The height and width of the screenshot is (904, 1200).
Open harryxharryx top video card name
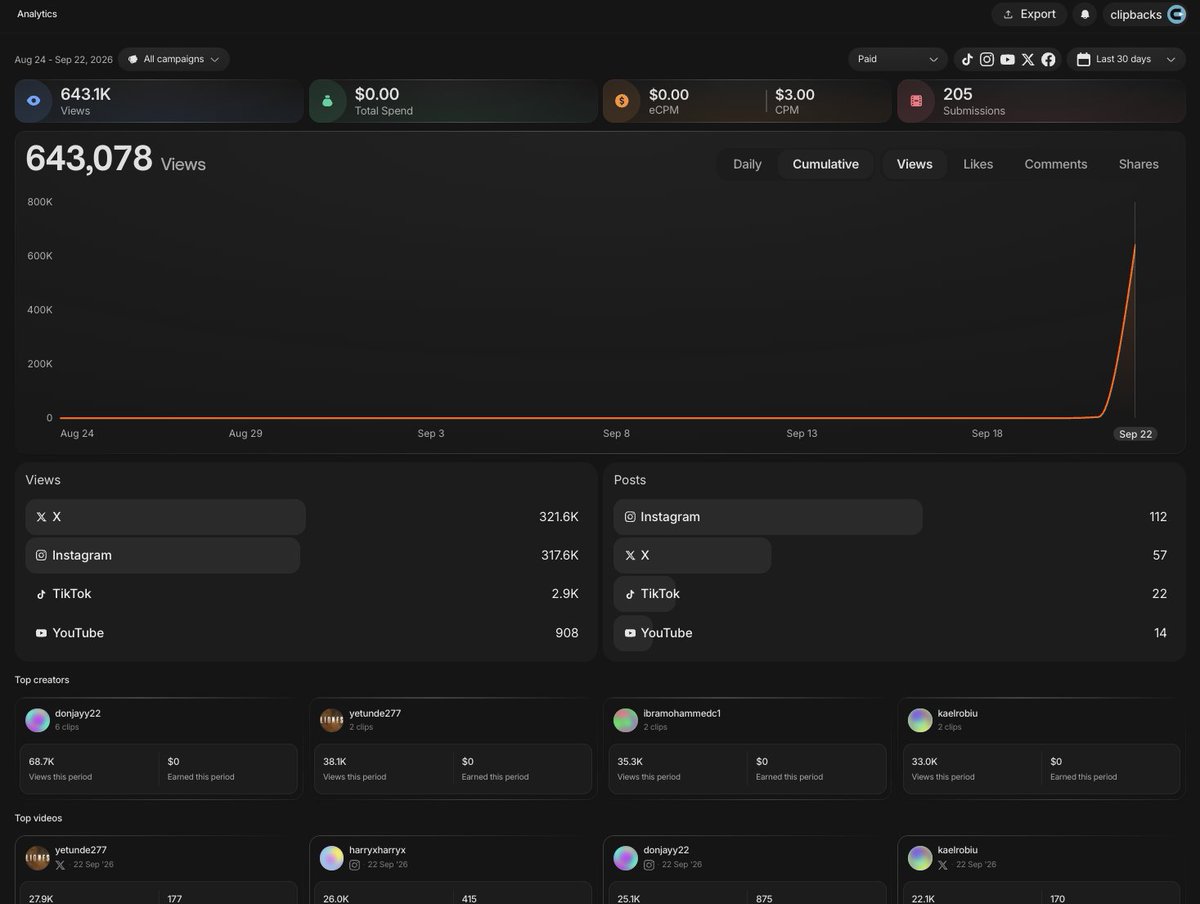point(377,850)
